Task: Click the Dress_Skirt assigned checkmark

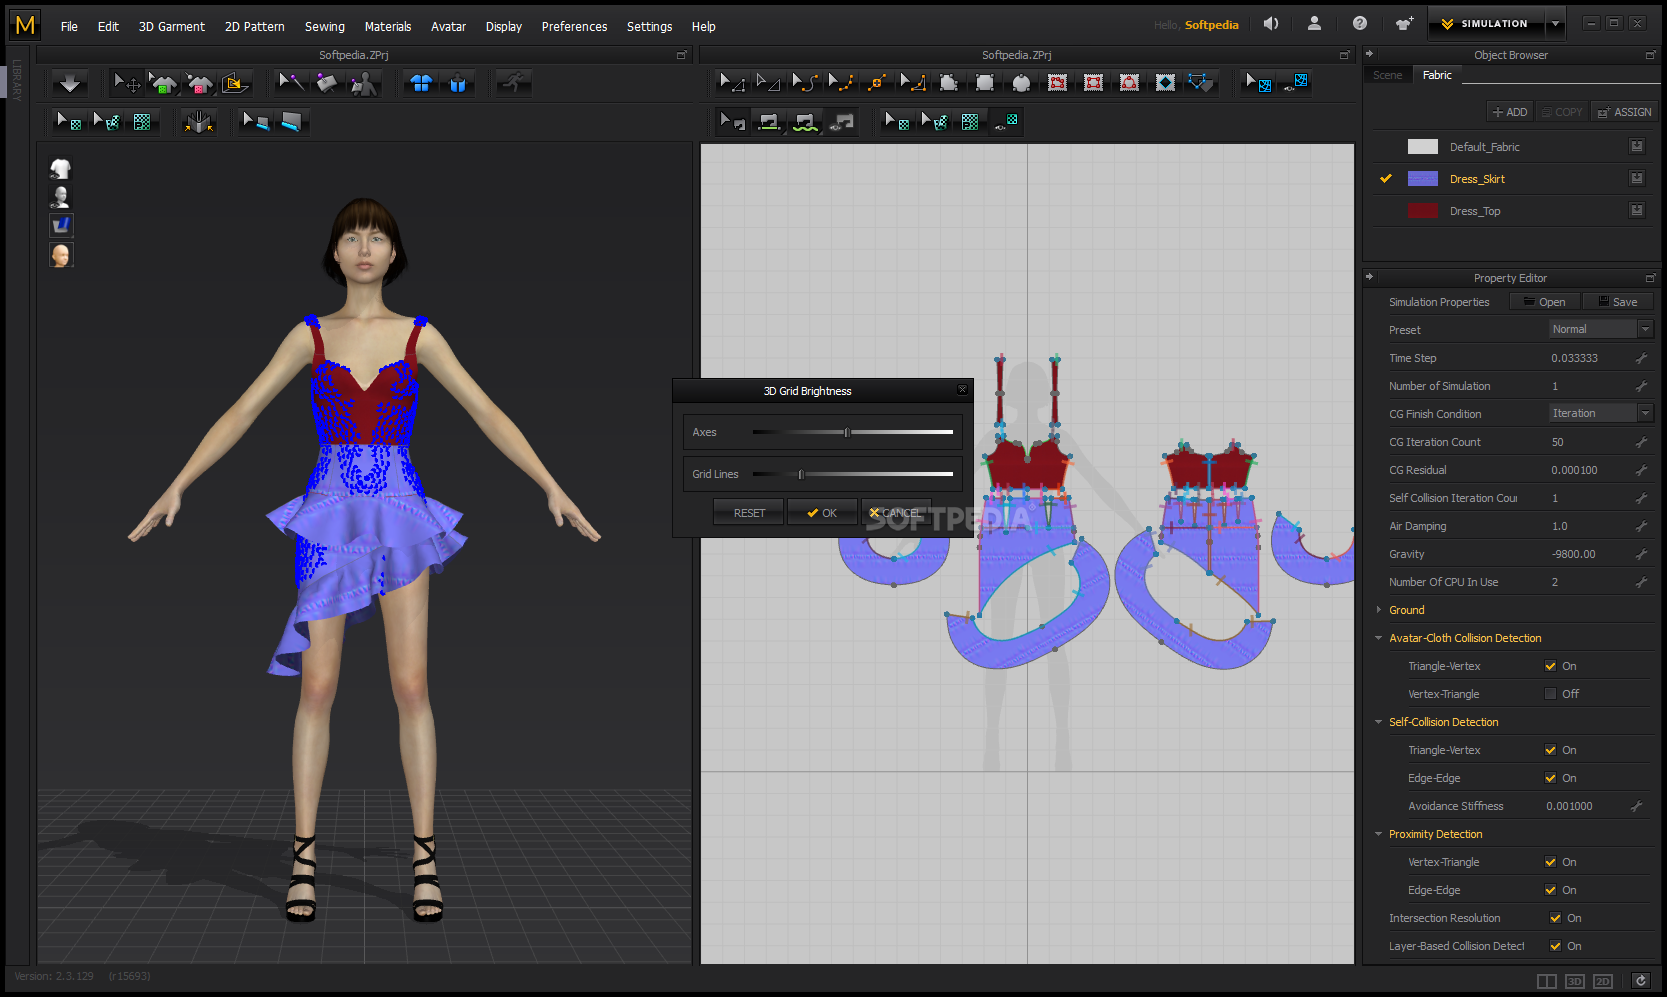Action: [x=1386, y=179]
